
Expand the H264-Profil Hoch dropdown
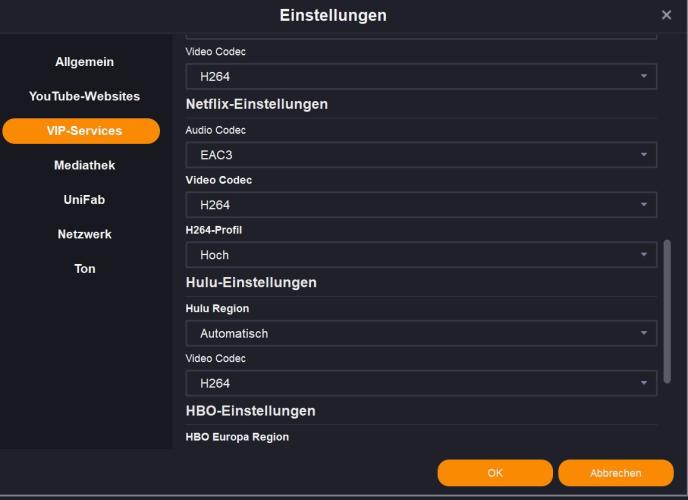pos(420,255)
